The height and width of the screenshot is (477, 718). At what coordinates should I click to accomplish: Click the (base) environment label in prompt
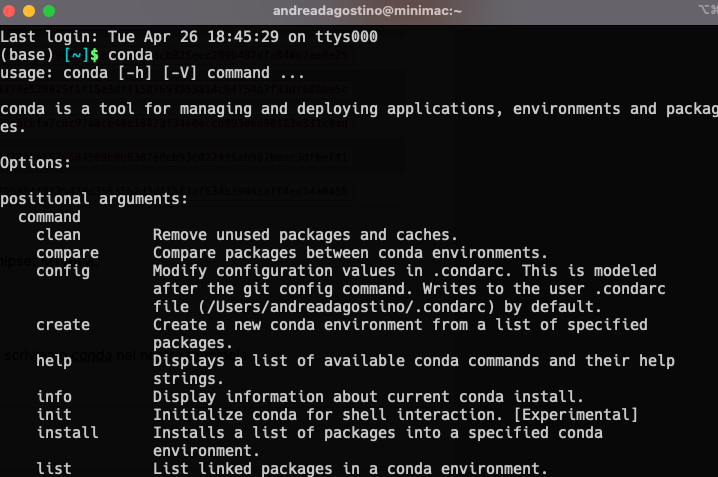click(27, 55)
